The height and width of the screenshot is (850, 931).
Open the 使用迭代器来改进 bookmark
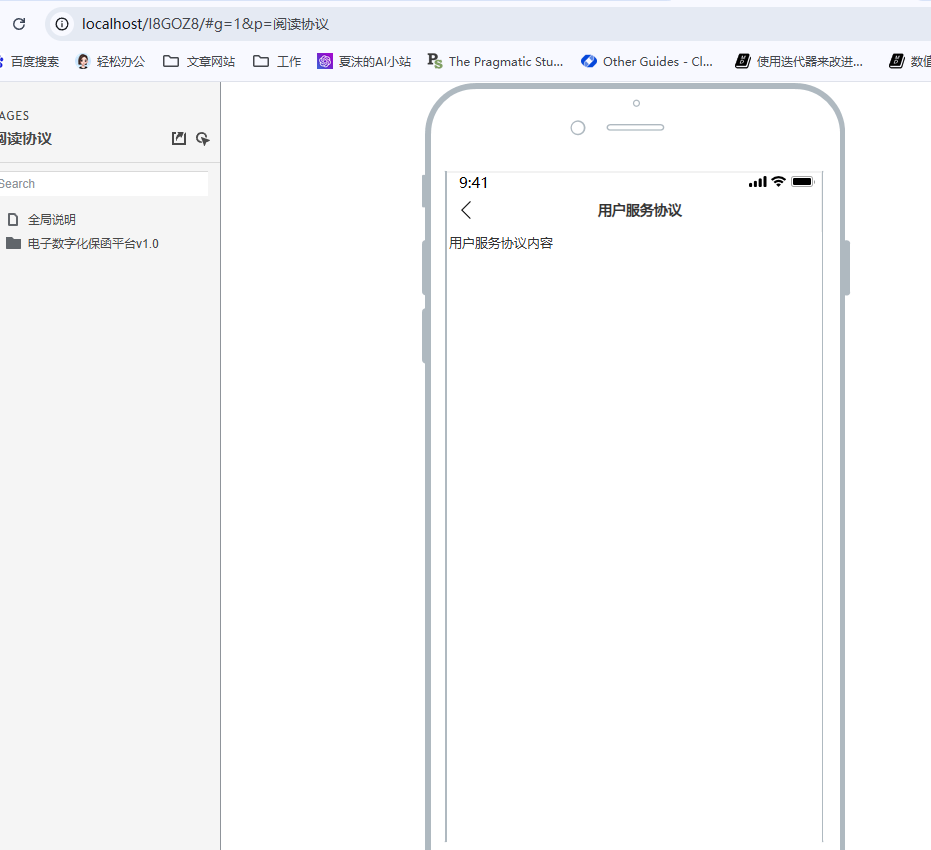click(799, 61)
